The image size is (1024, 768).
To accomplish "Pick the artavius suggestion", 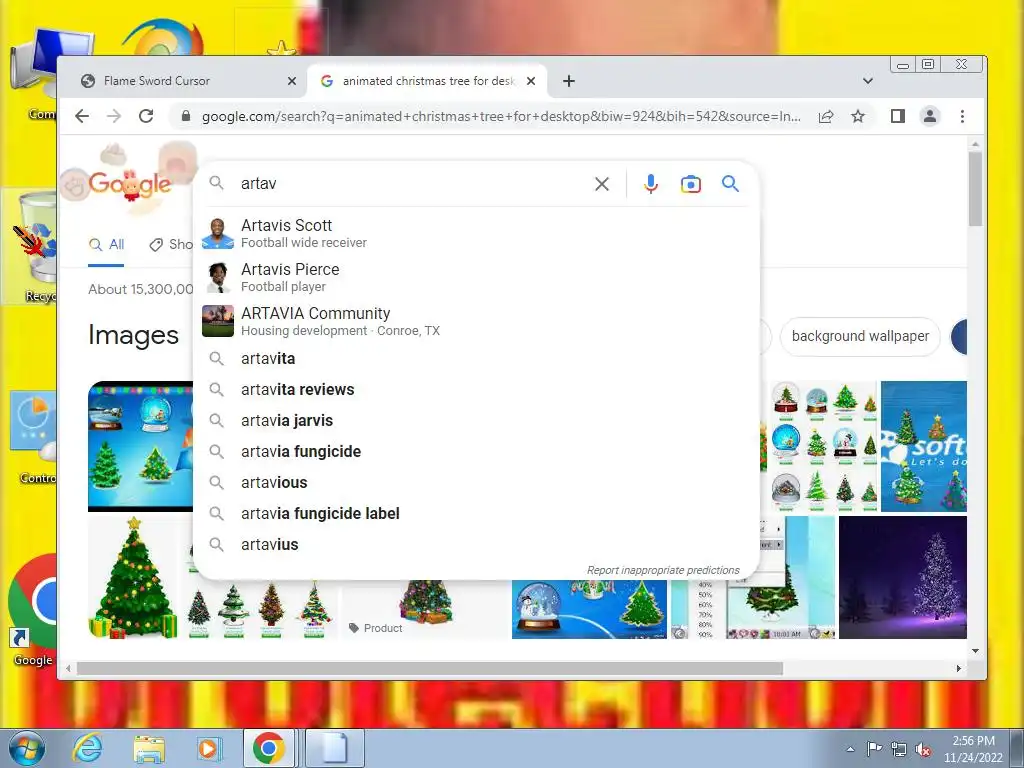I will (x=477, y=545).
